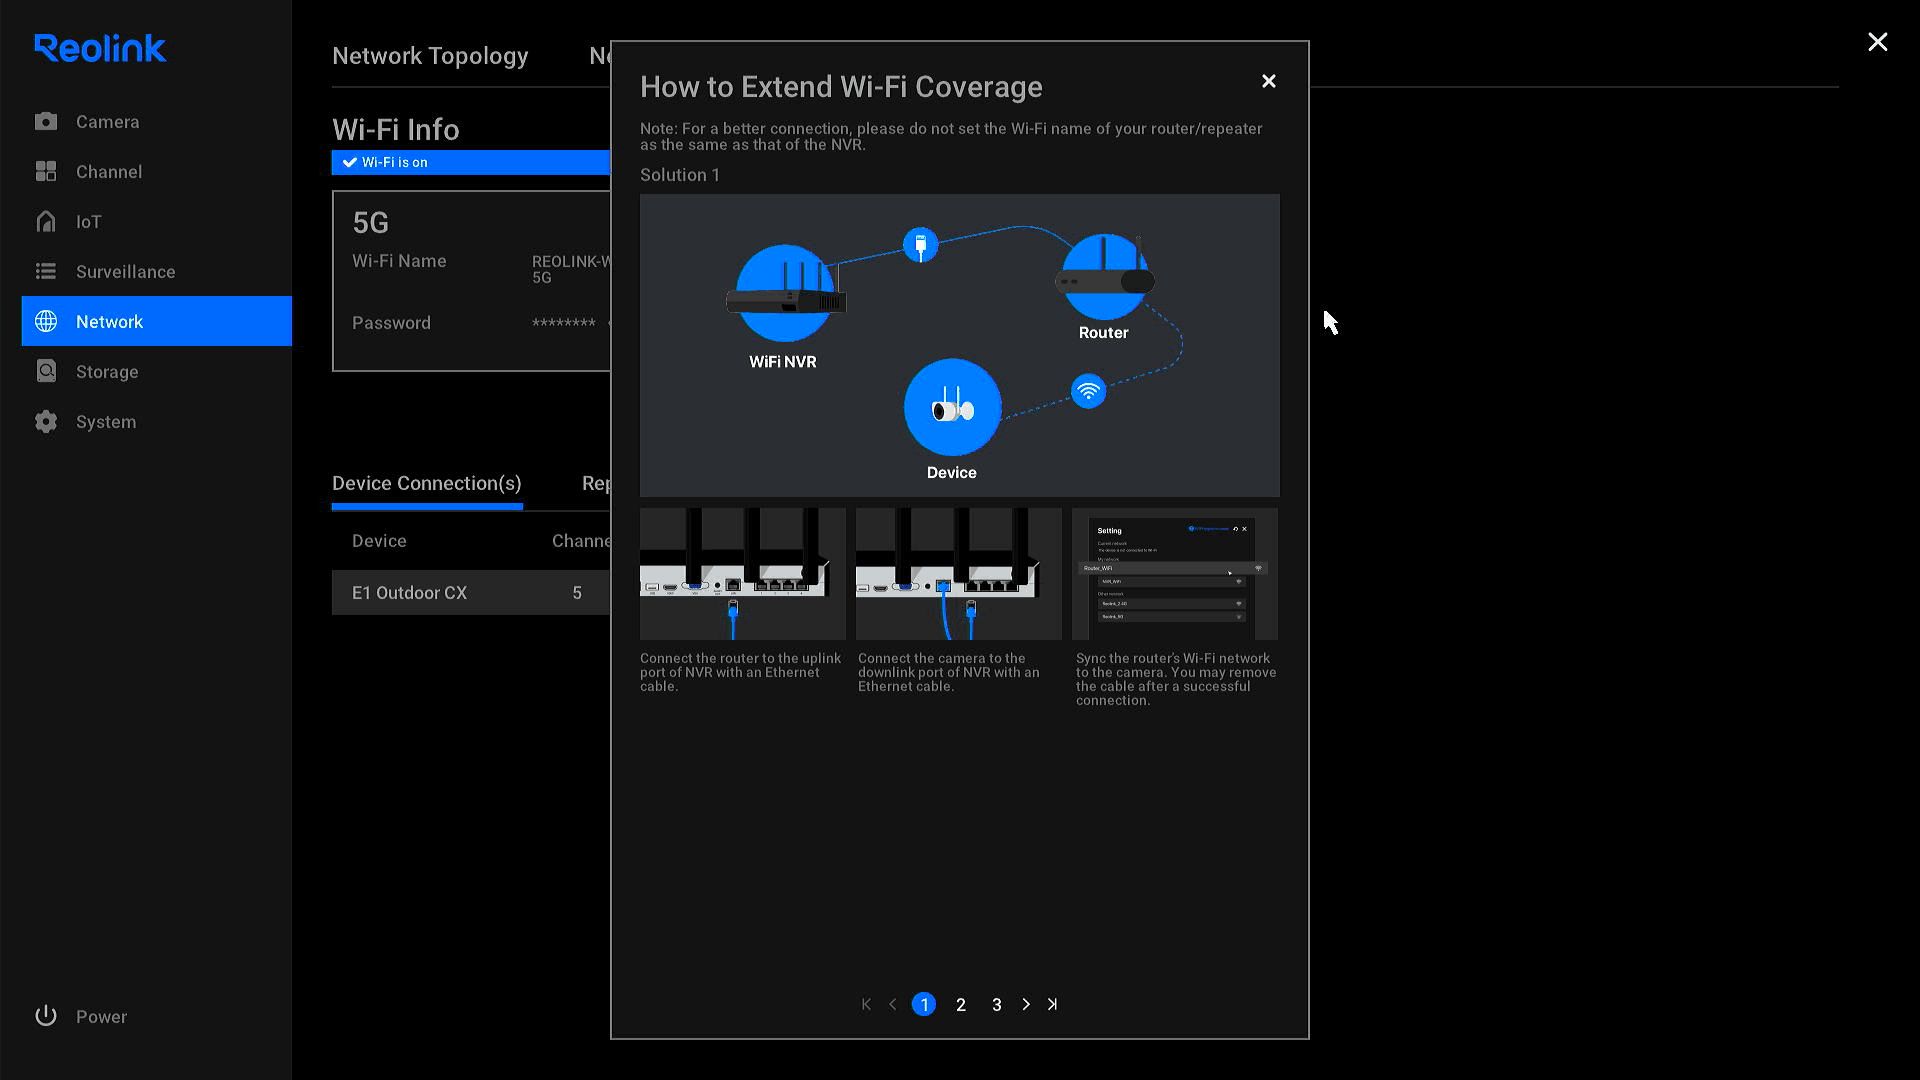
Task: Go to page 3 of guide
Action: click(997, 1005)
